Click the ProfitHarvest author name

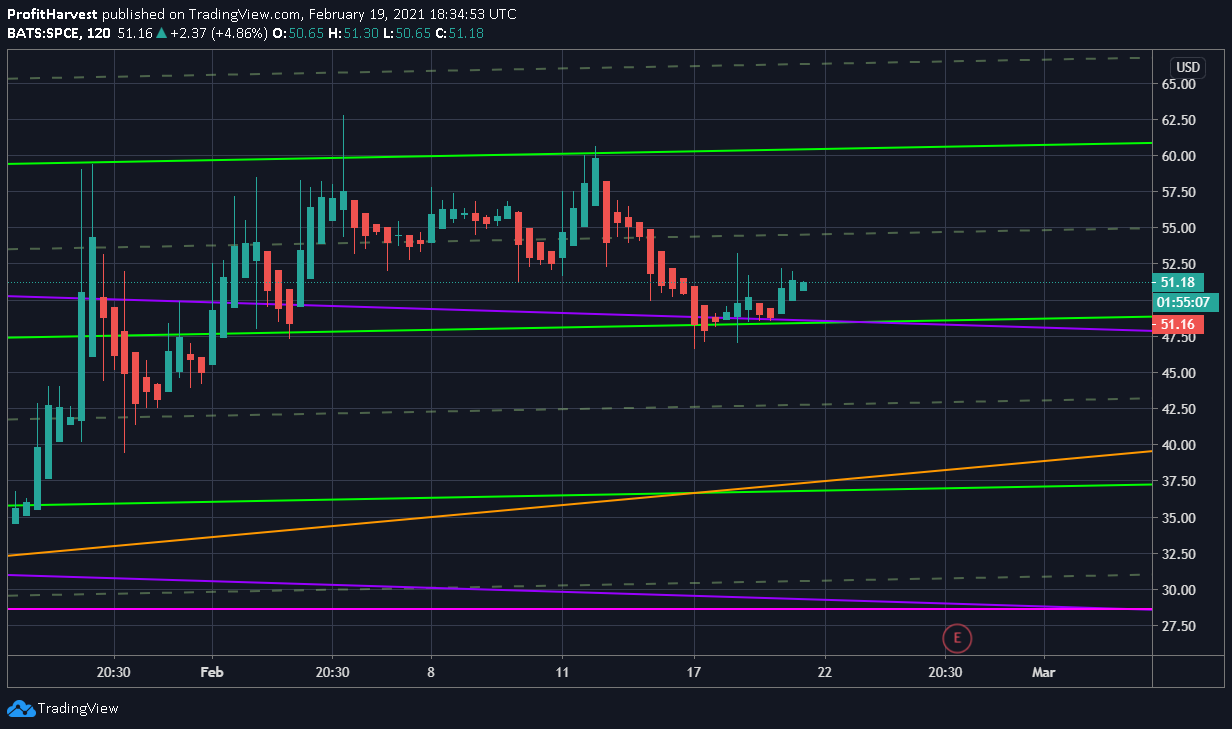coord(53,14)
